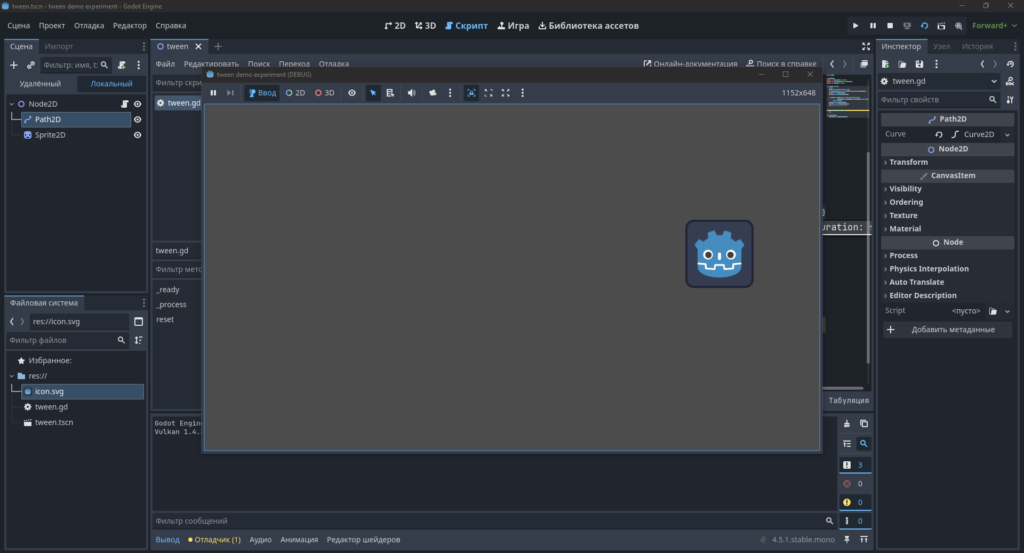
Task: Toggle the Ввод input mode button
Action: pyautogui.click(x=262, y=93)
